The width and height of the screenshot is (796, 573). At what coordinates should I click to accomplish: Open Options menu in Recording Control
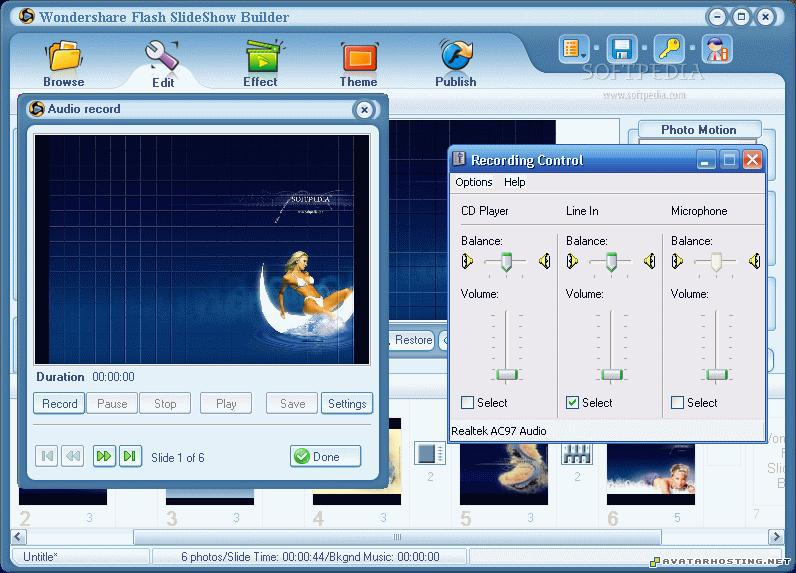pos(474,182)
